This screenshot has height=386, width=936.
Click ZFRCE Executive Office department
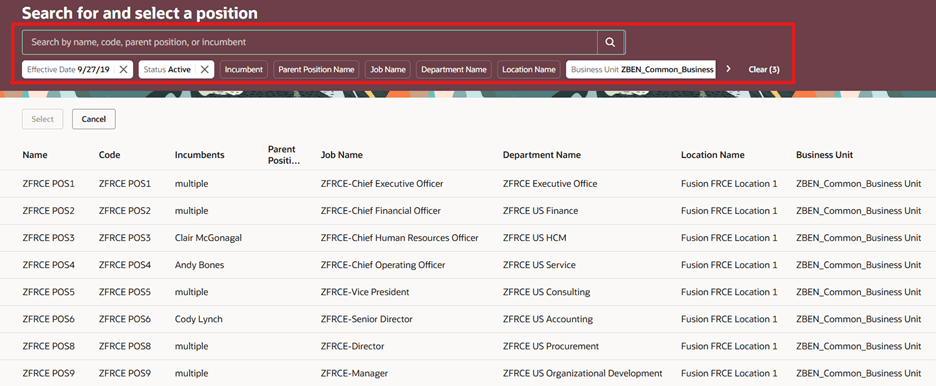click(x=550, y=184)
